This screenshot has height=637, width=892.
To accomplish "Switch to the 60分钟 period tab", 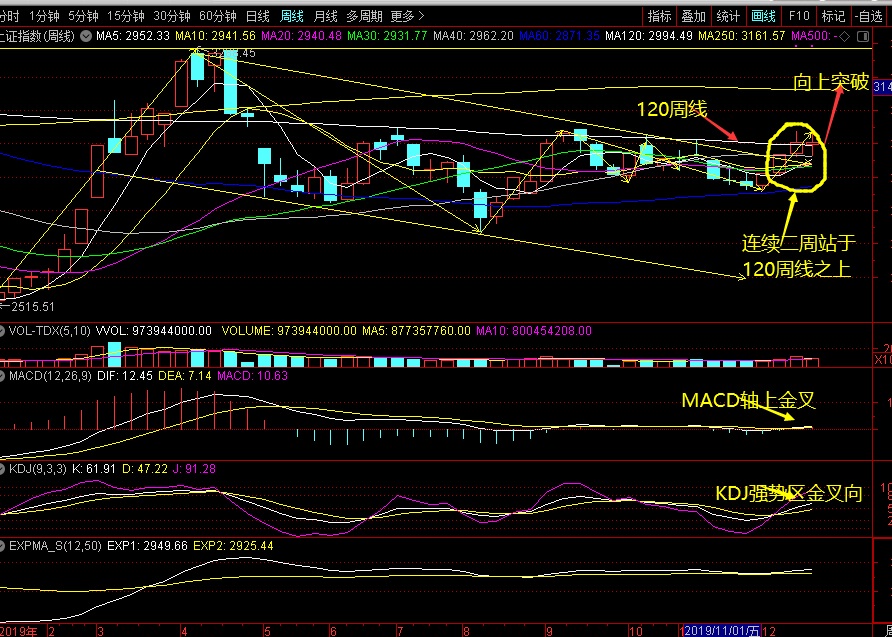I will click(x=218, y=16).
